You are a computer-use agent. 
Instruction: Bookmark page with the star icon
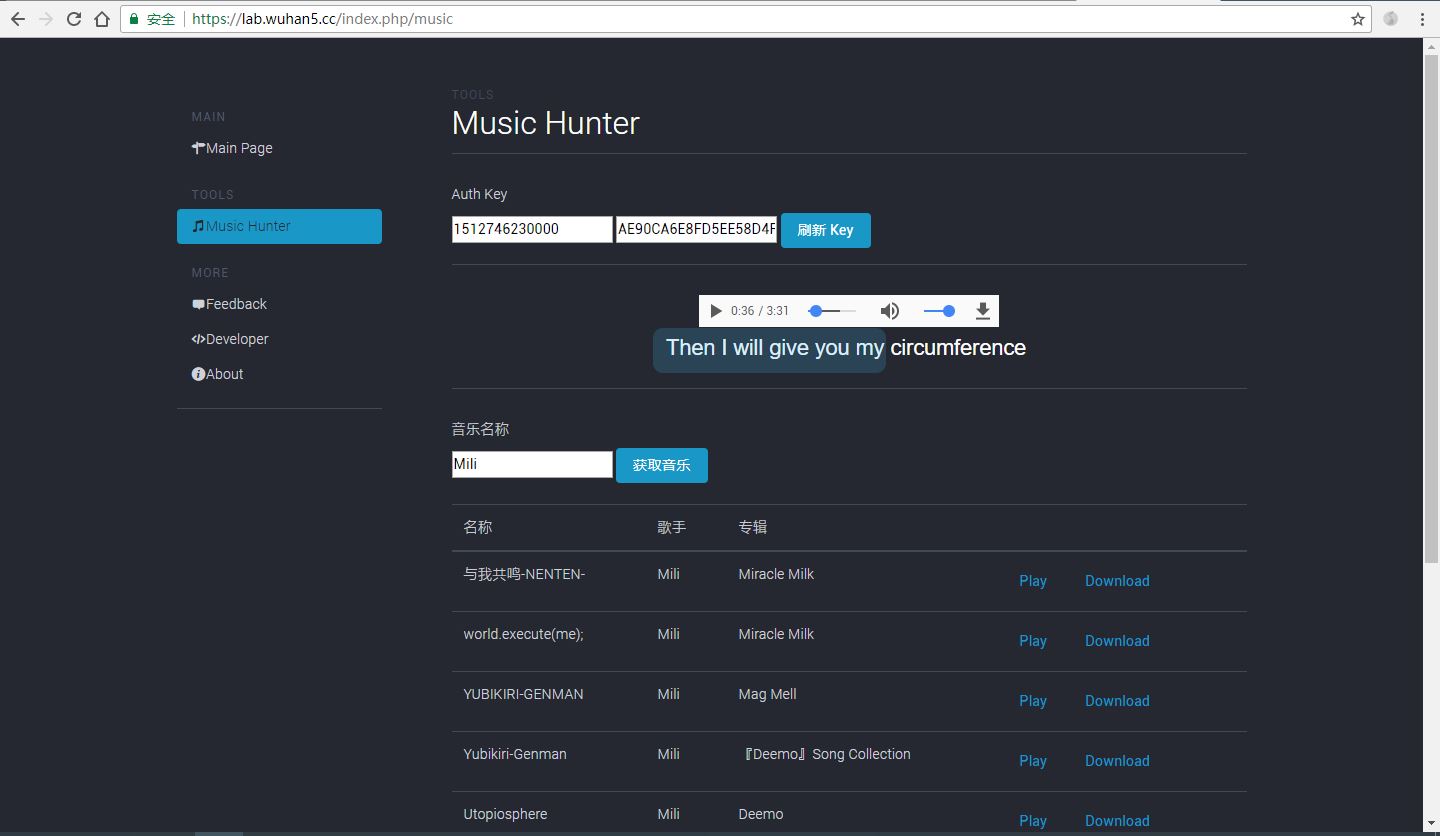(x=1357, y=19)
